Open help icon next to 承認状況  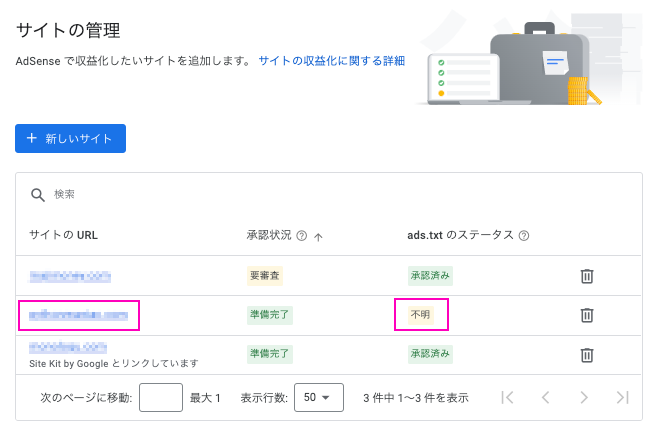tap(302, 236)
